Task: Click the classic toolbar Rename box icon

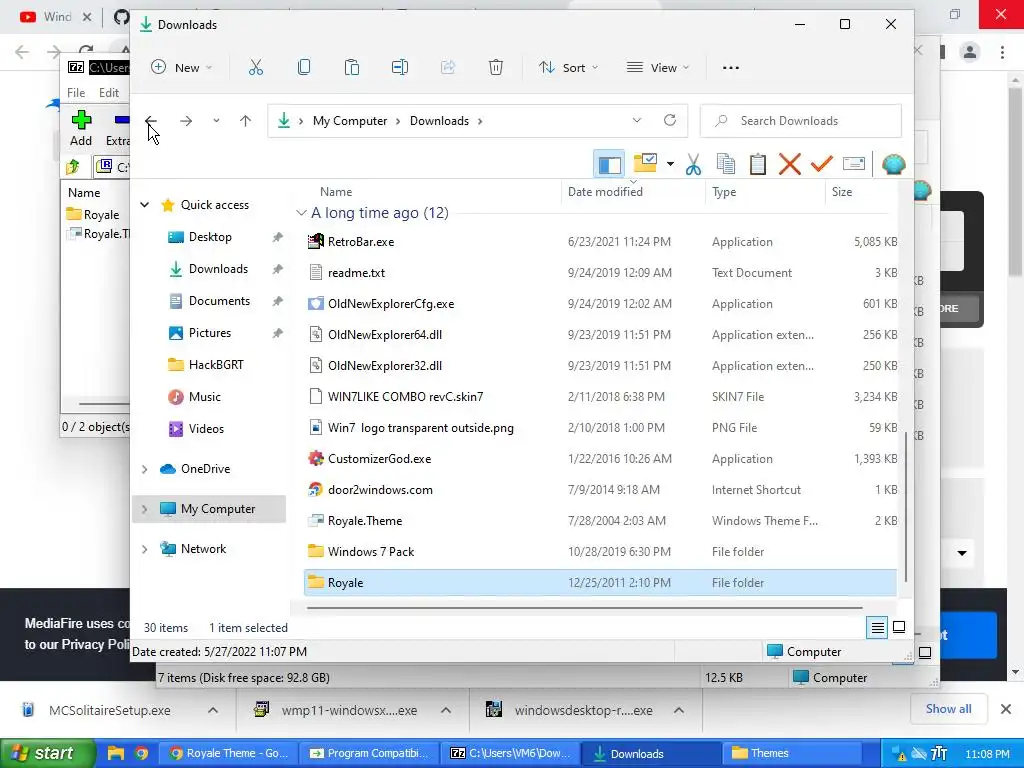Action: 854,164
